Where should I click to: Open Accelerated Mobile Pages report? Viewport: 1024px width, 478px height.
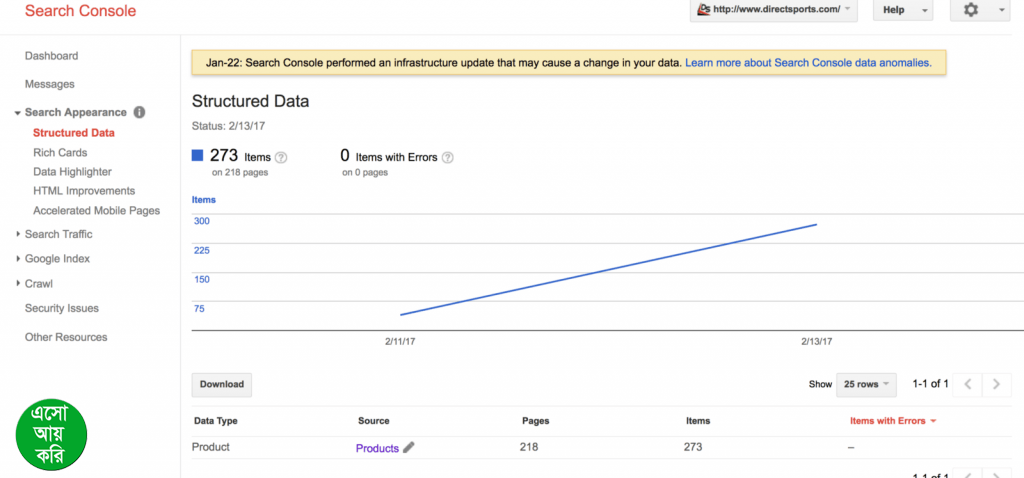tap(96, 211)
